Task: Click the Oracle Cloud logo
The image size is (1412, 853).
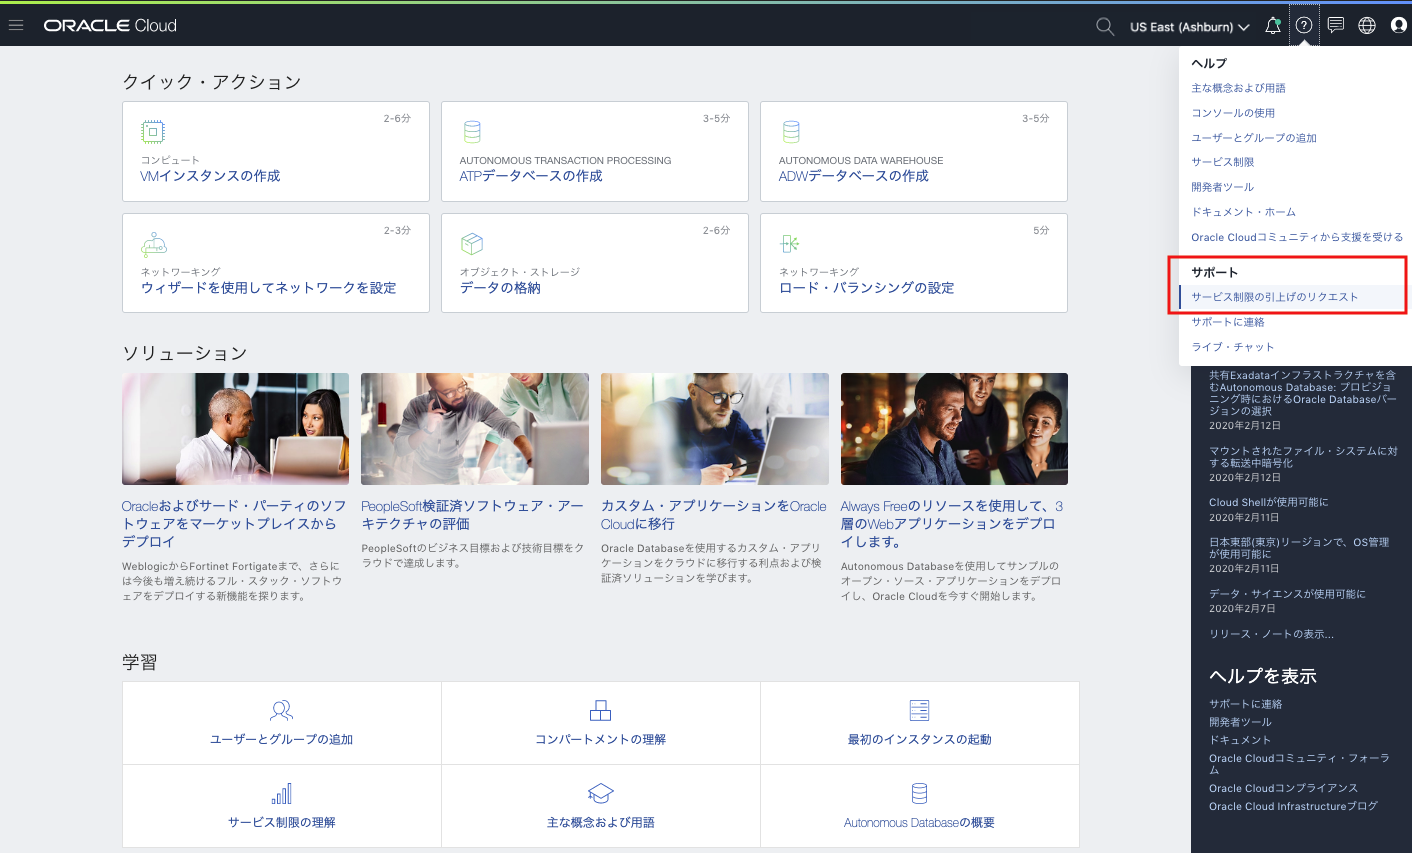Action: click(110, 25)
